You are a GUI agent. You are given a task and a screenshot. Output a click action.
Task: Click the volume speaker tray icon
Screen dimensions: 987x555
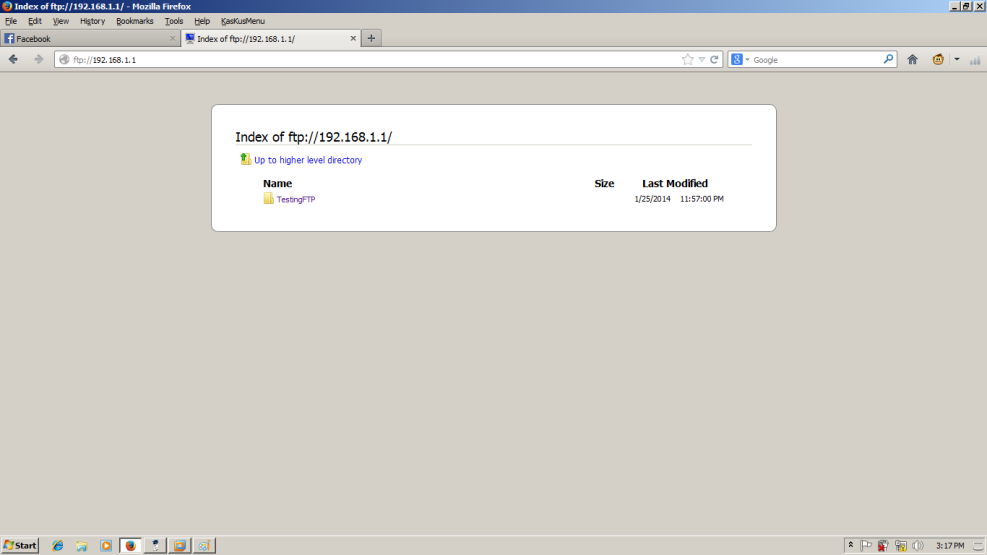(x=918, y=546)
